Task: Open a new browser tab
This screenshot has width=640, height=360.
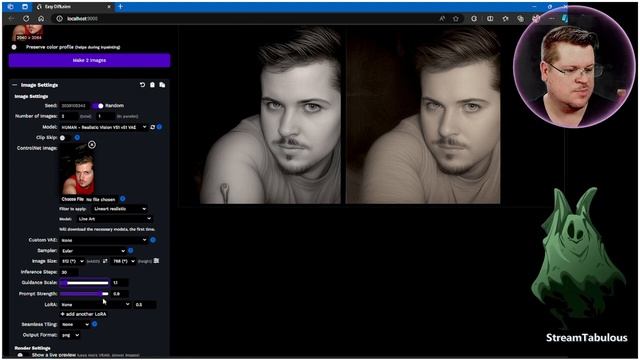Action: tap(120, 7)
